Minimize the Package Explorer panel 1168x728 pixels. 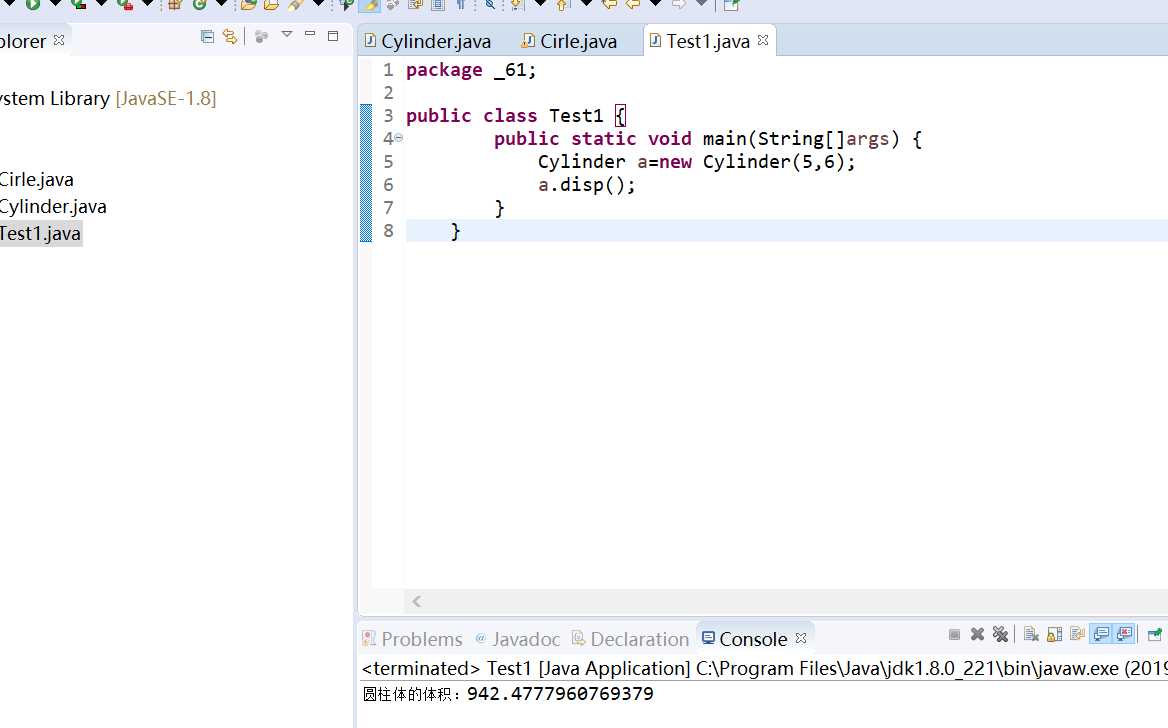point(310,34)
